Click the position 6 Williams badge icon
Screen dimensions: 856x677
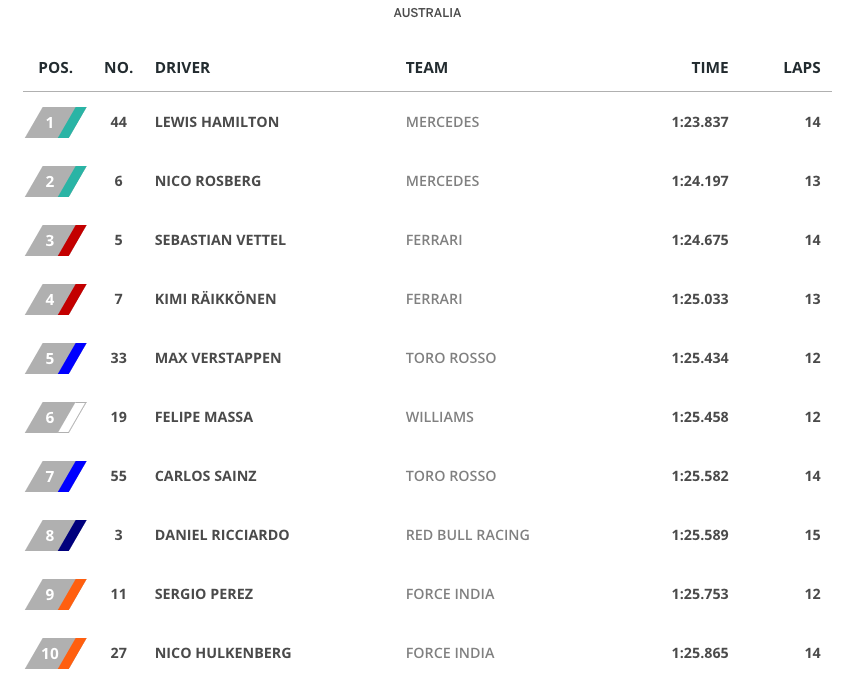click(56, 417)
